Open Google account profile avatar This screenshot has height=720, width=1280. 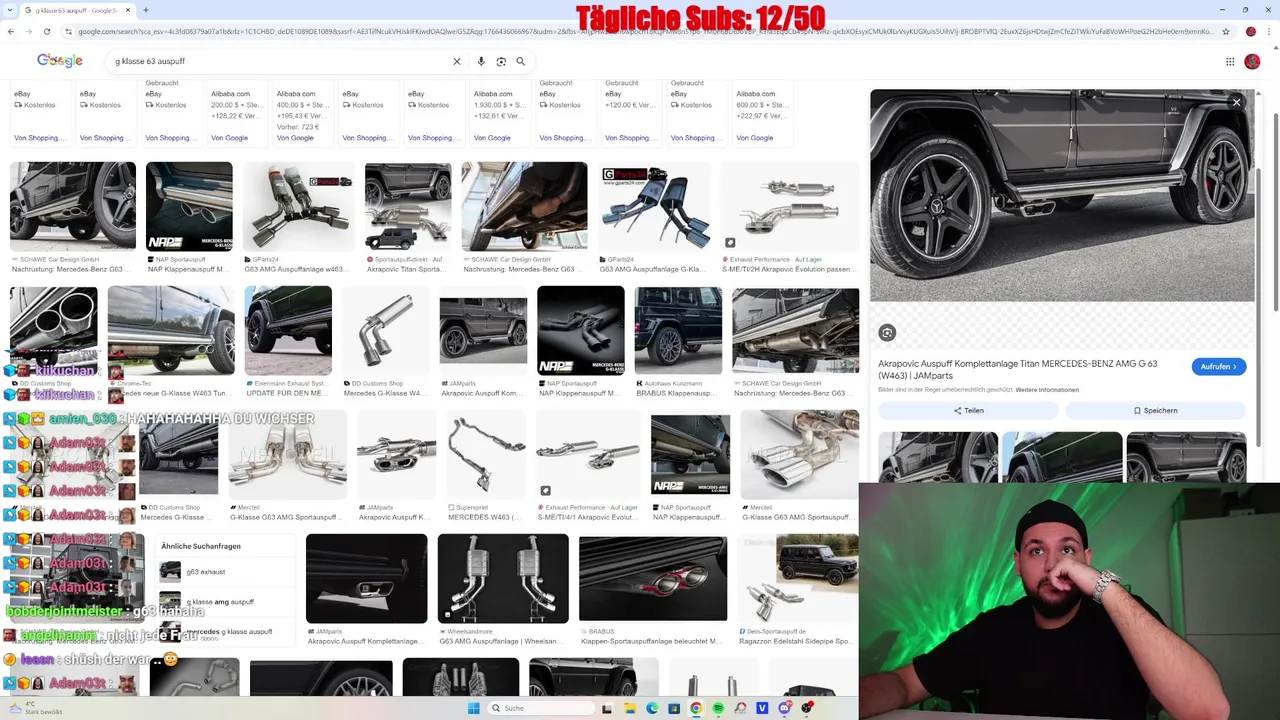tap(1252, 61)
